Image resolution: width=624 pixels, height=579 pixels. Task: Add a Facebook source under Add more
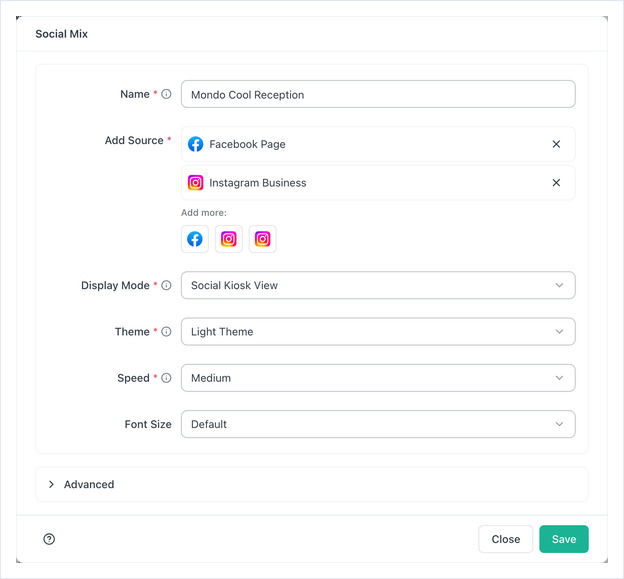[x=195, y=239]
